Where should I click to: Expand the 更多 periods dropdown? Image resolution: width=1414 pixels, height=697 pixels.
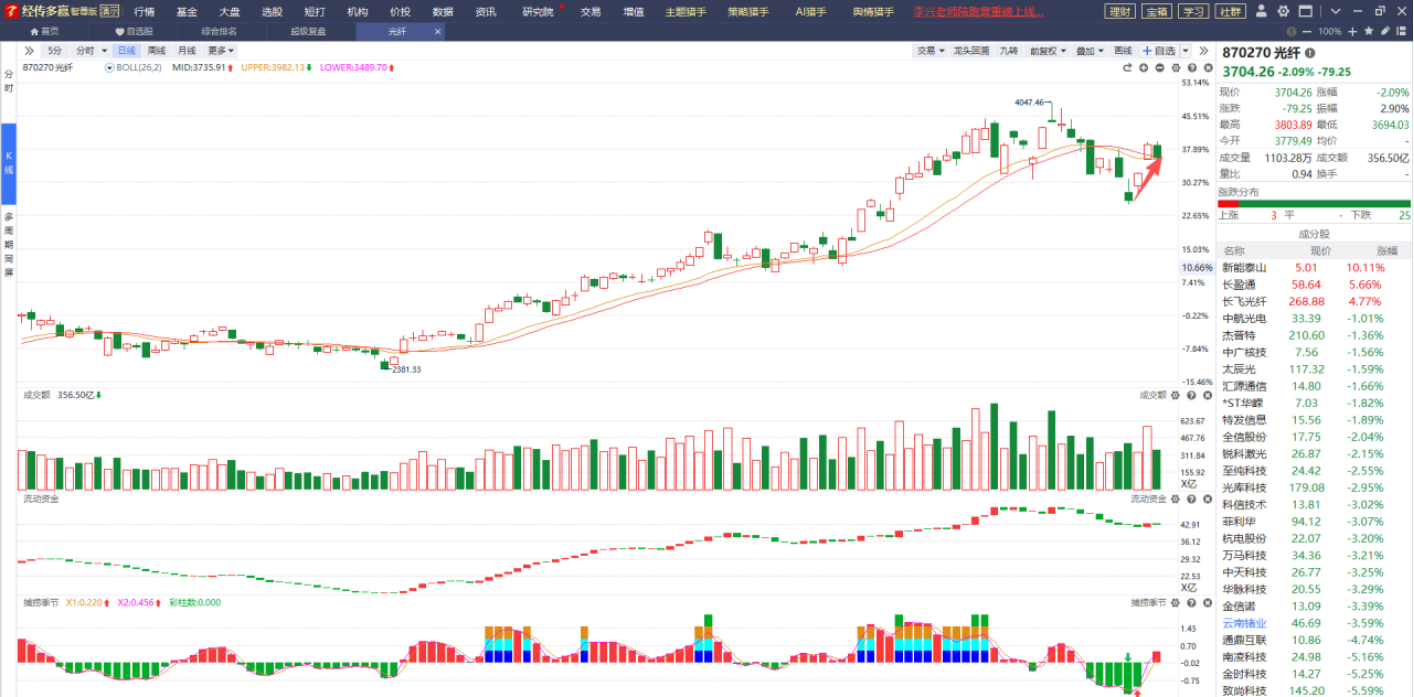point(221,51)
